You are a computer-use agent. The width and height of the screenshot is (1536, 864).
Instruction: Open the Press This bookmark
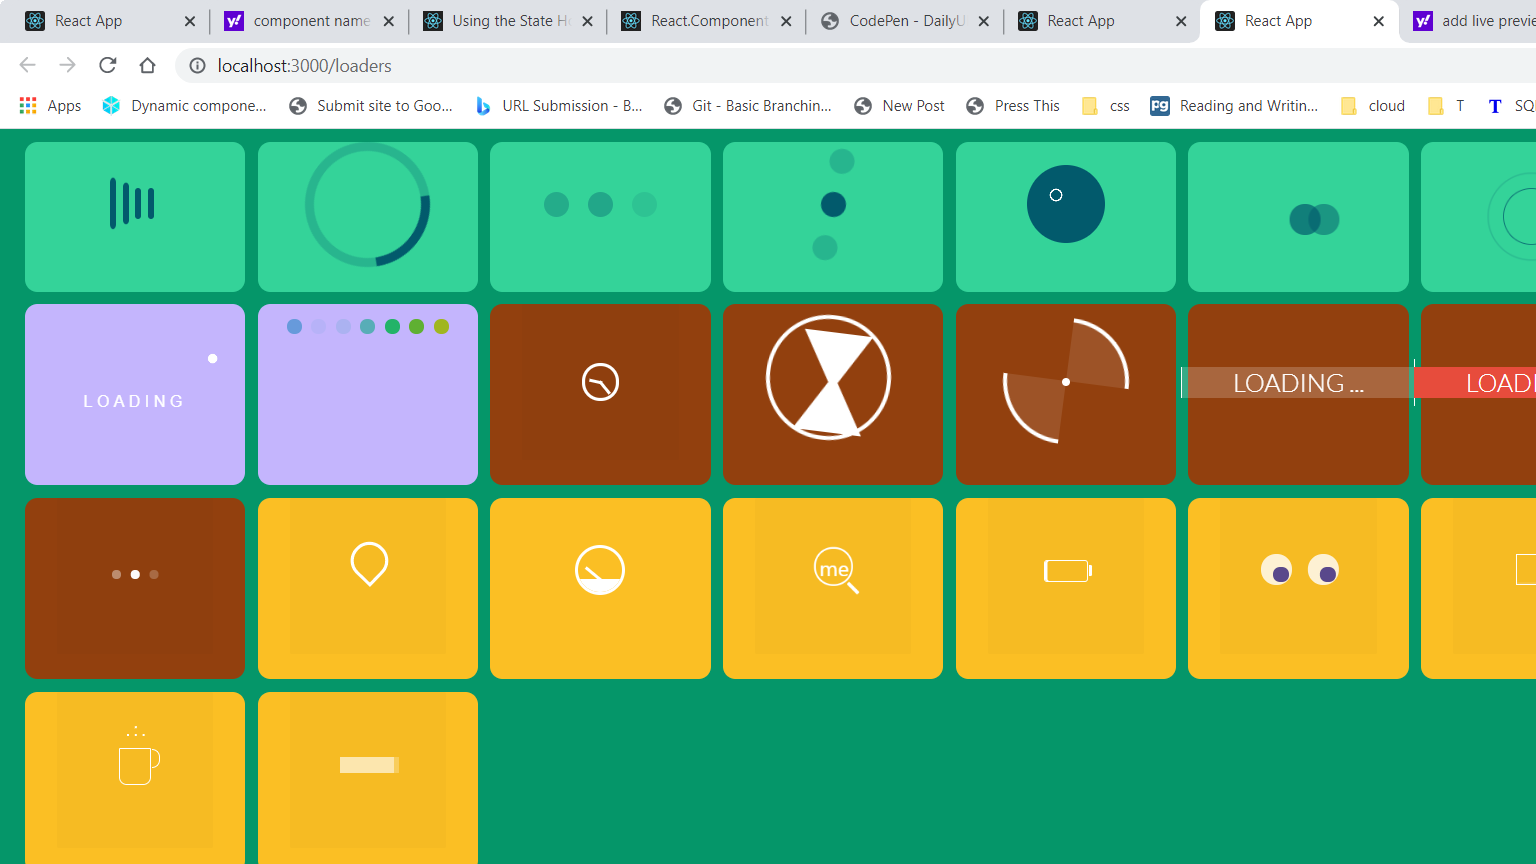click(x=1013, y=106)
